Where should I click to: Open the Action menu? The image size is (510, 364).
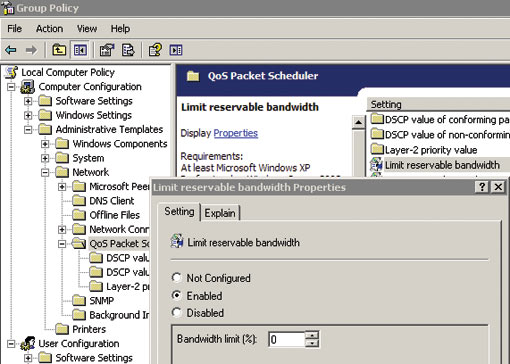[49, 29]
